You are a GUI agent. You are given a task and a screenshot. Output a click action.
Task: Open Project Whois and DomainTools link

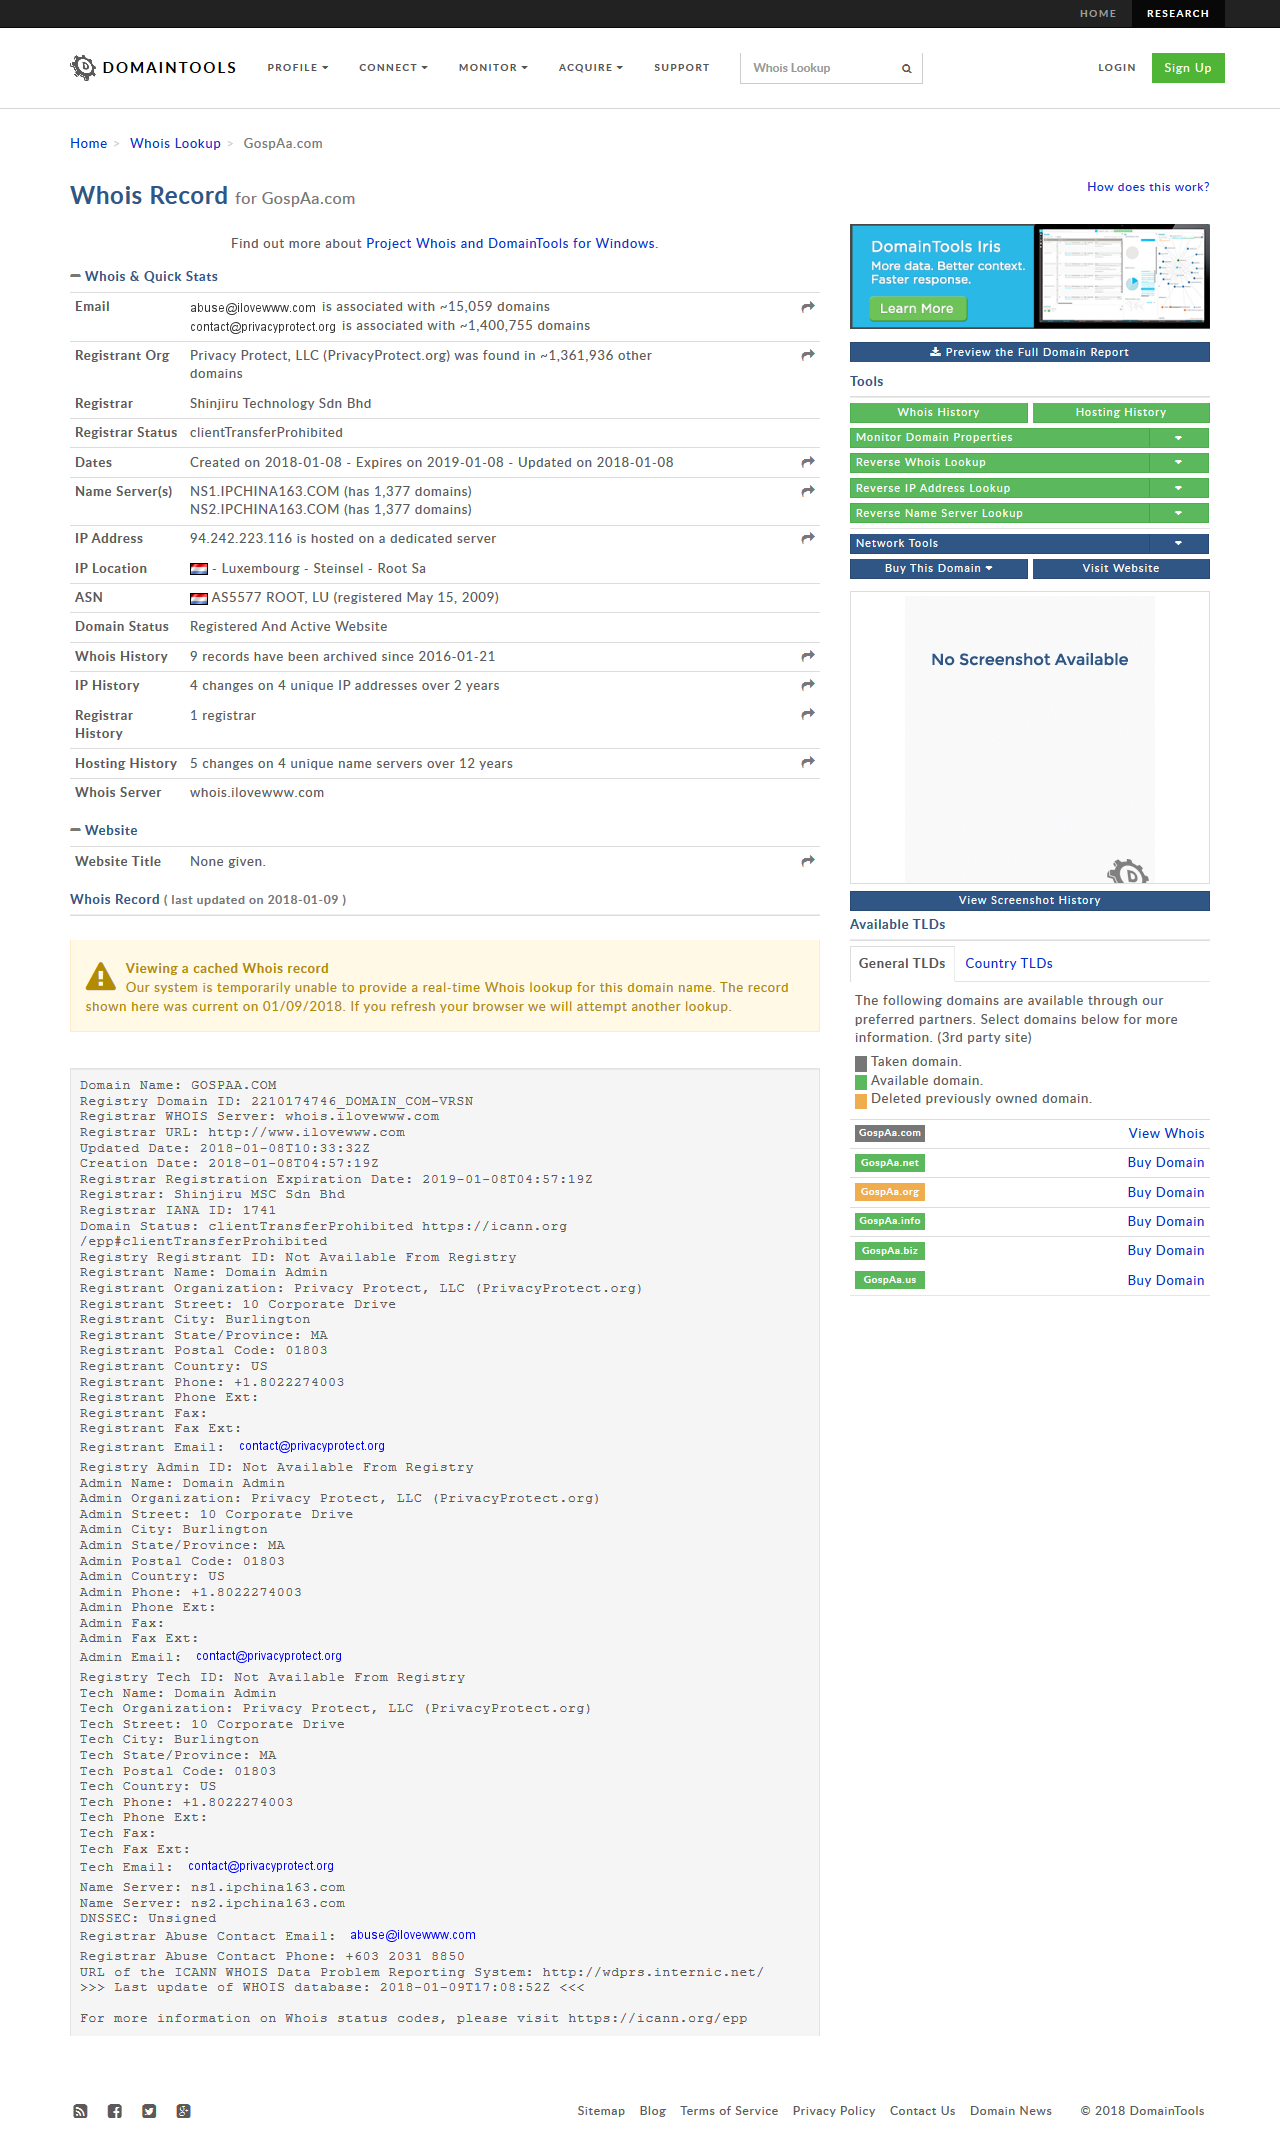pyautogui.click(x=510, y=243)
